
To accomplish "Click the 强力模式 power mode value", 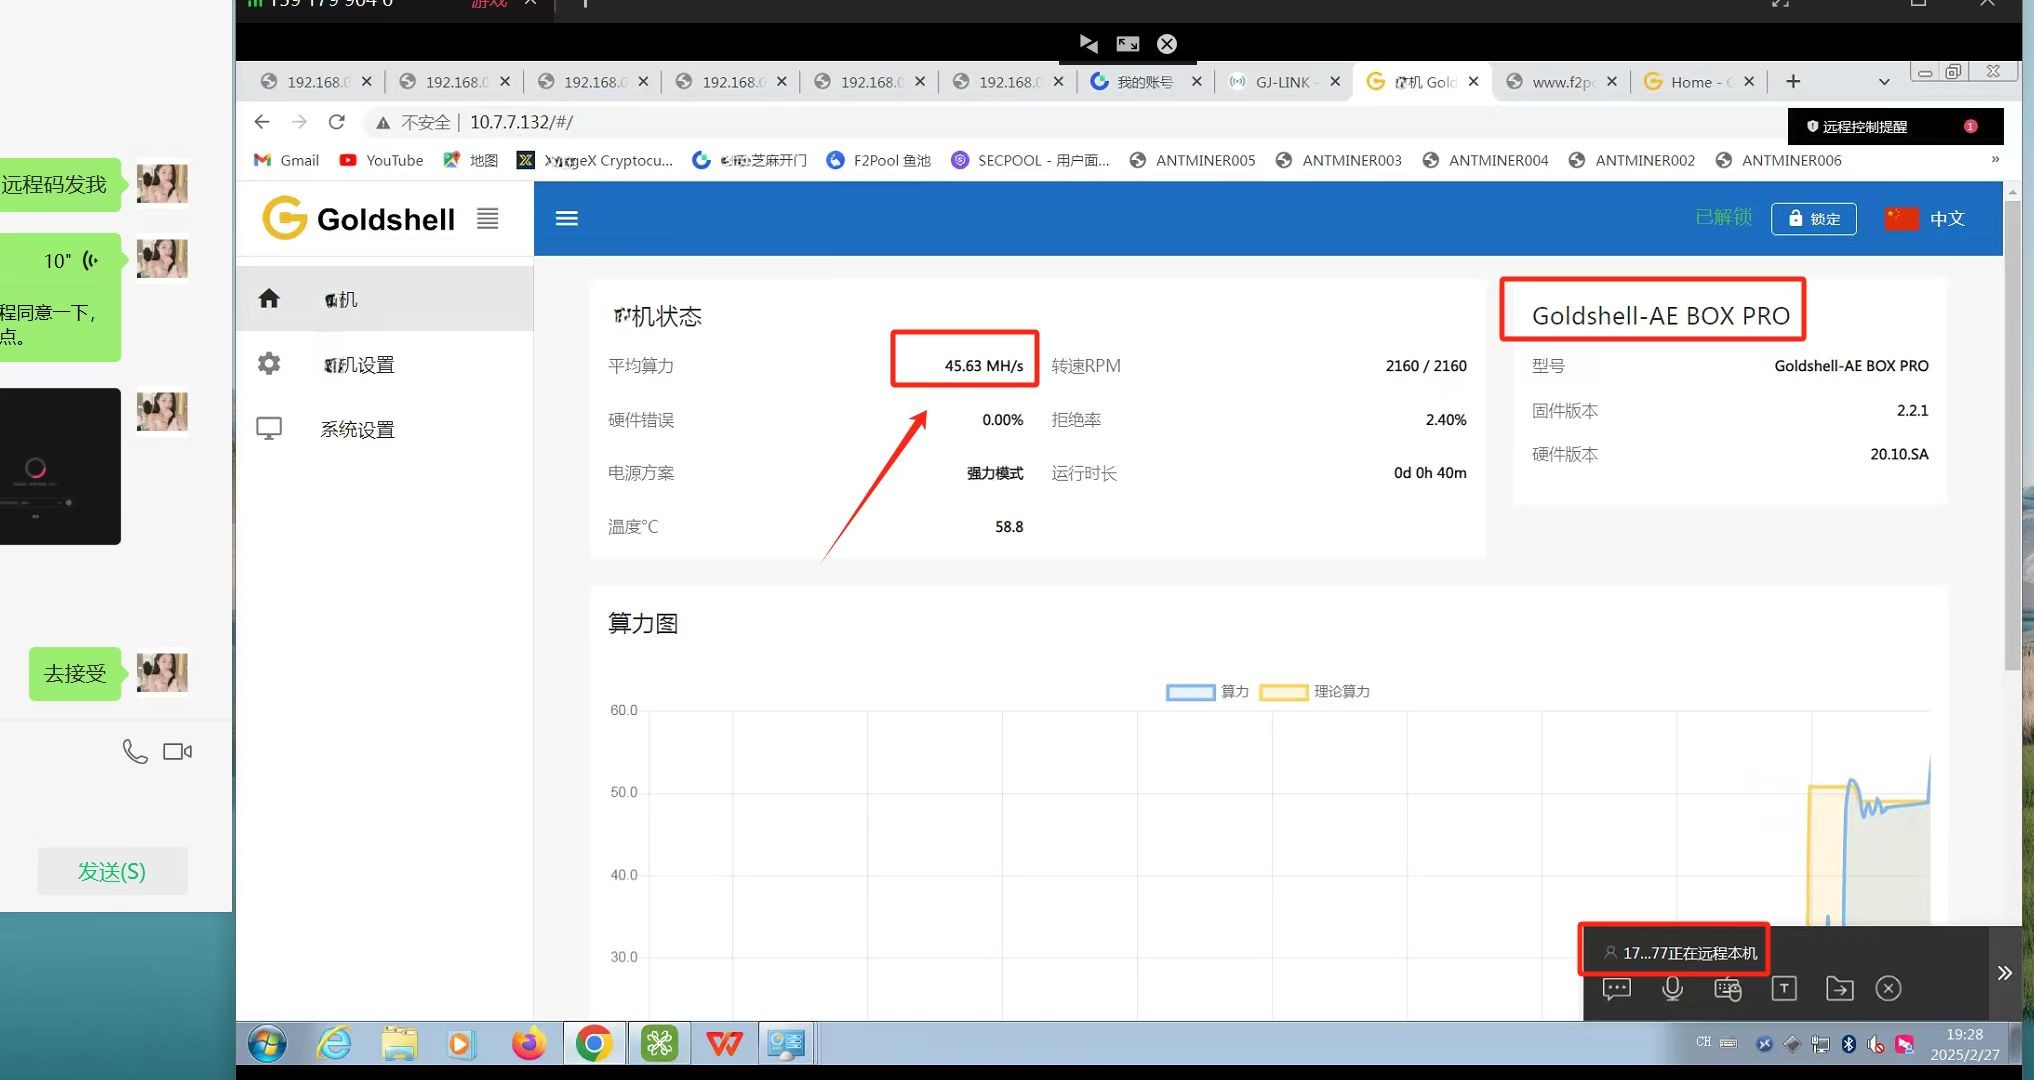I will [995, 473].
